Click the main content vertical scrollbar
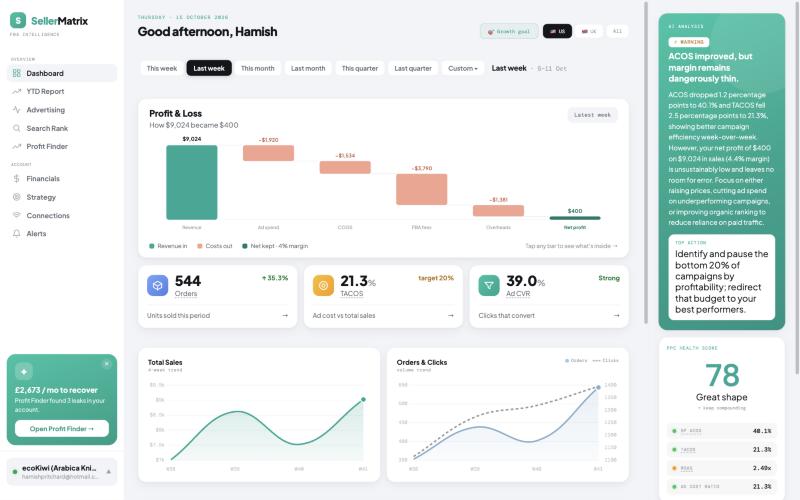The width and height of the screenshot is (800, 500). pos(646,163)
